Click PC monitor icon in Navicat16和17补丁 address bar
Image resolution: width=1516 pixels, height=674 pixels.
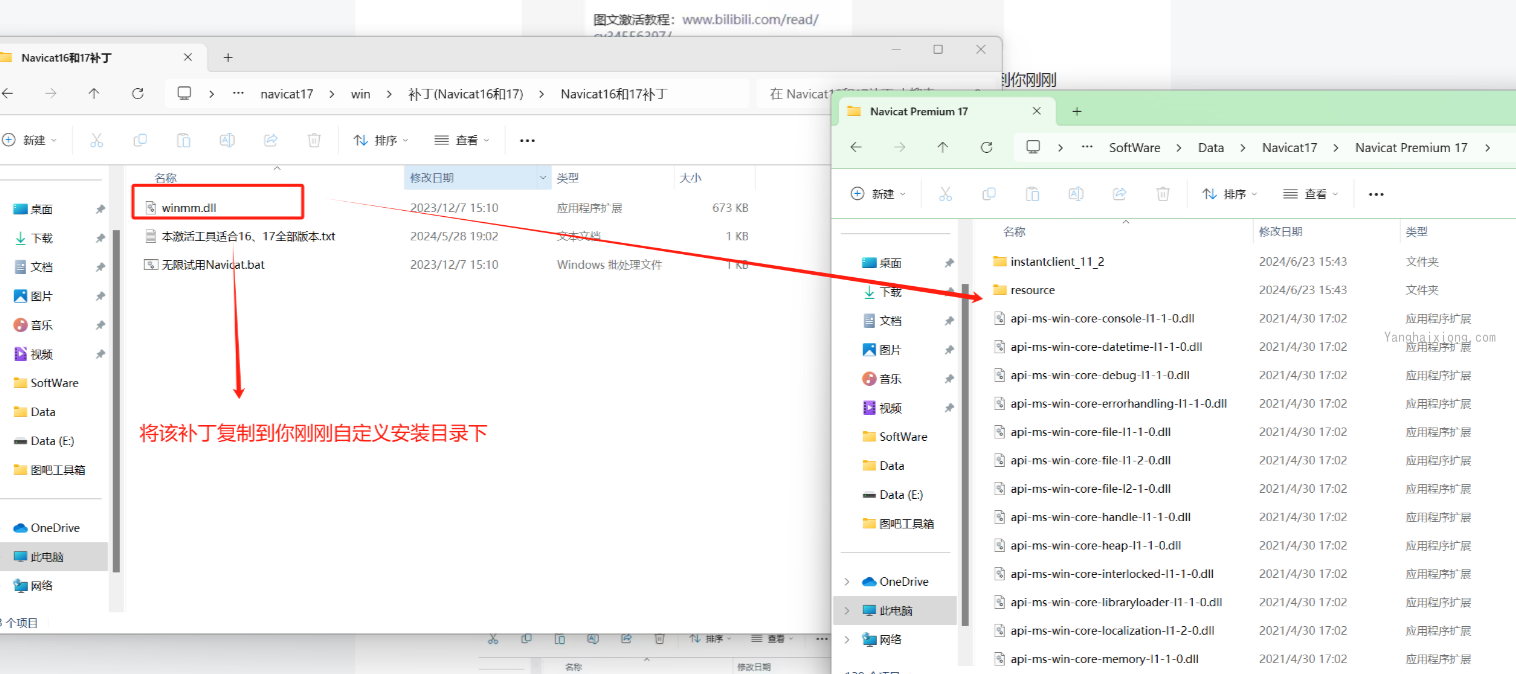point(184,93)
